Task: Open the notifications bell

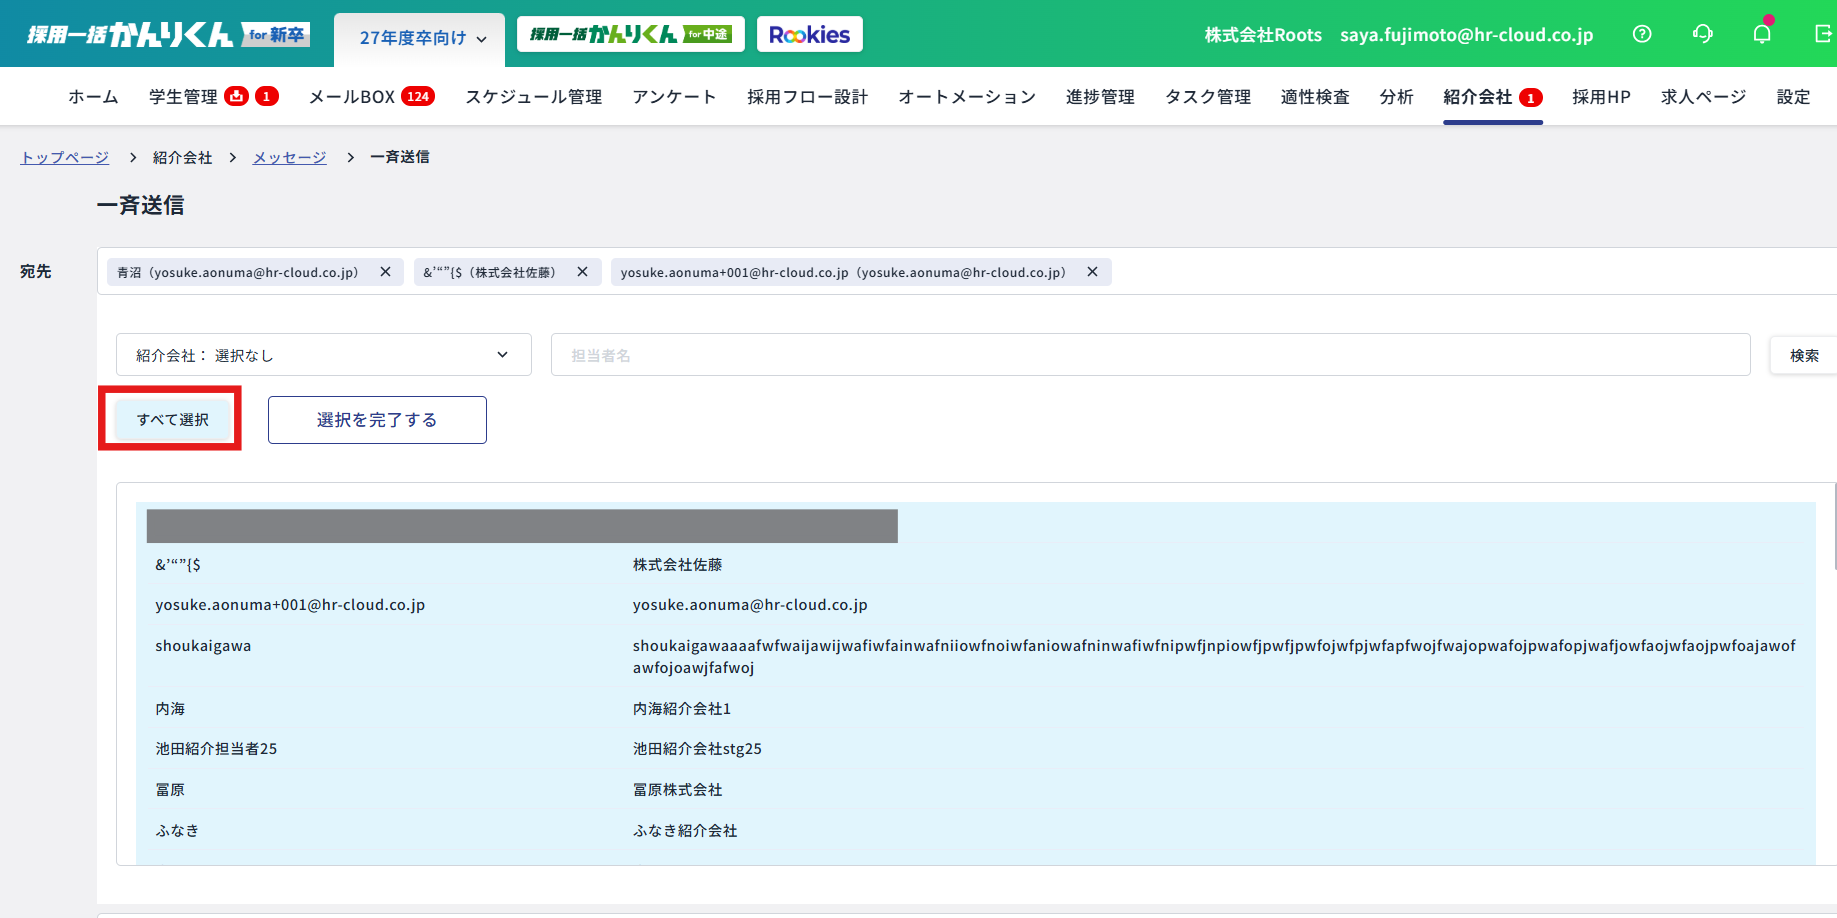Action: (x=1762, y=34)
